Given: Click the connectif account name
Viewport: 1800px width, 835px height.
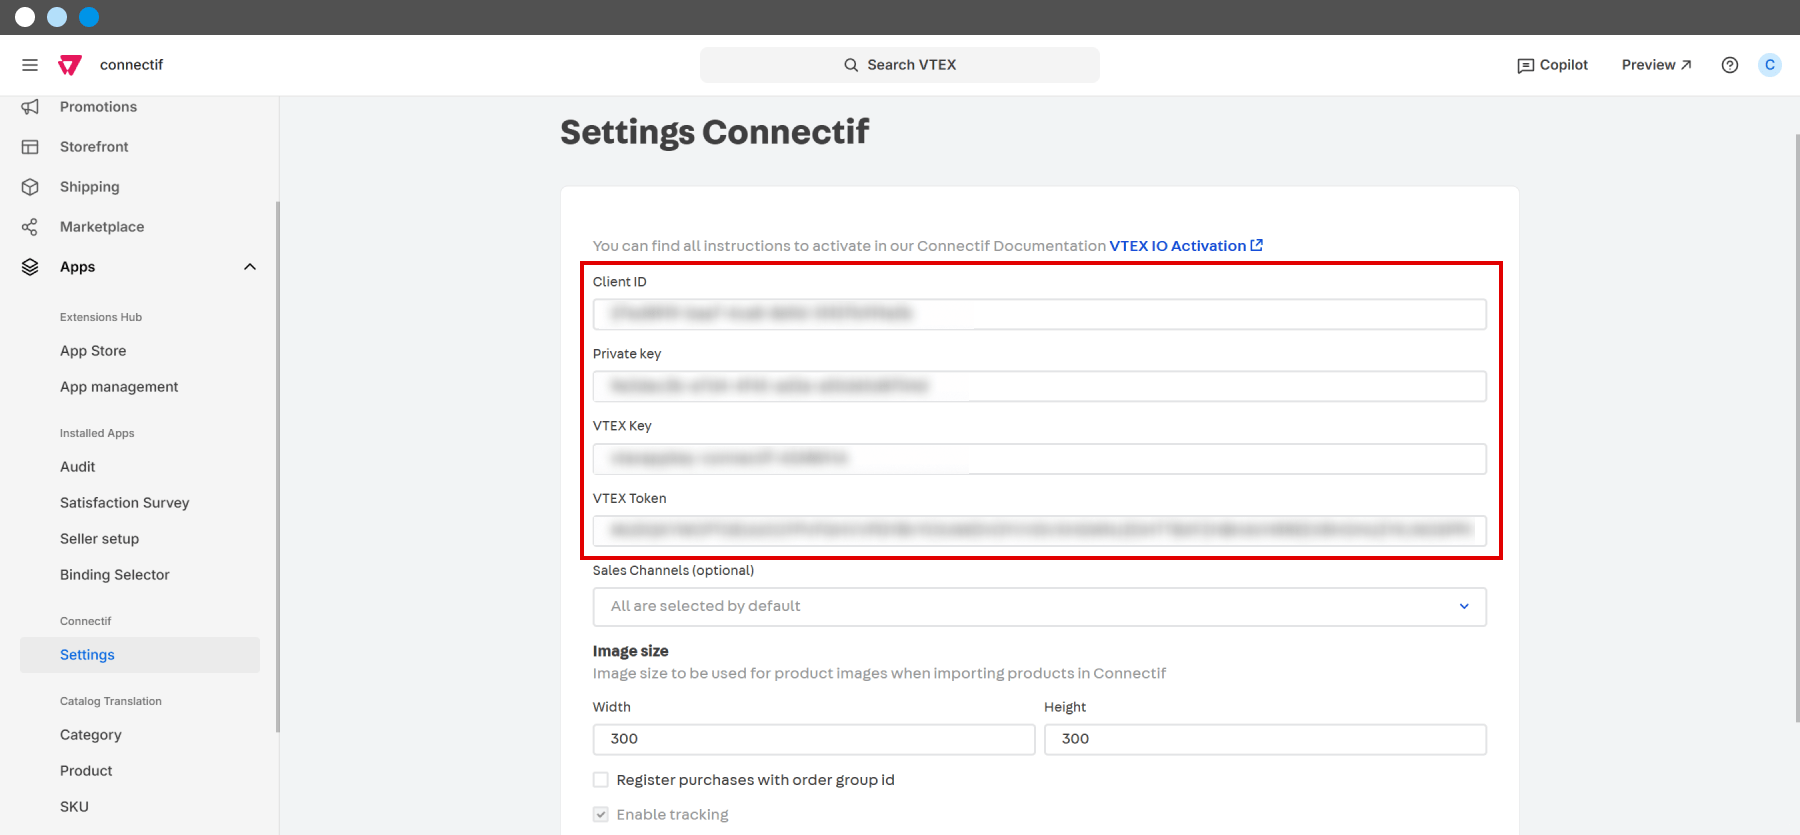Looking at the screenshot, I should tap(131, 65).
